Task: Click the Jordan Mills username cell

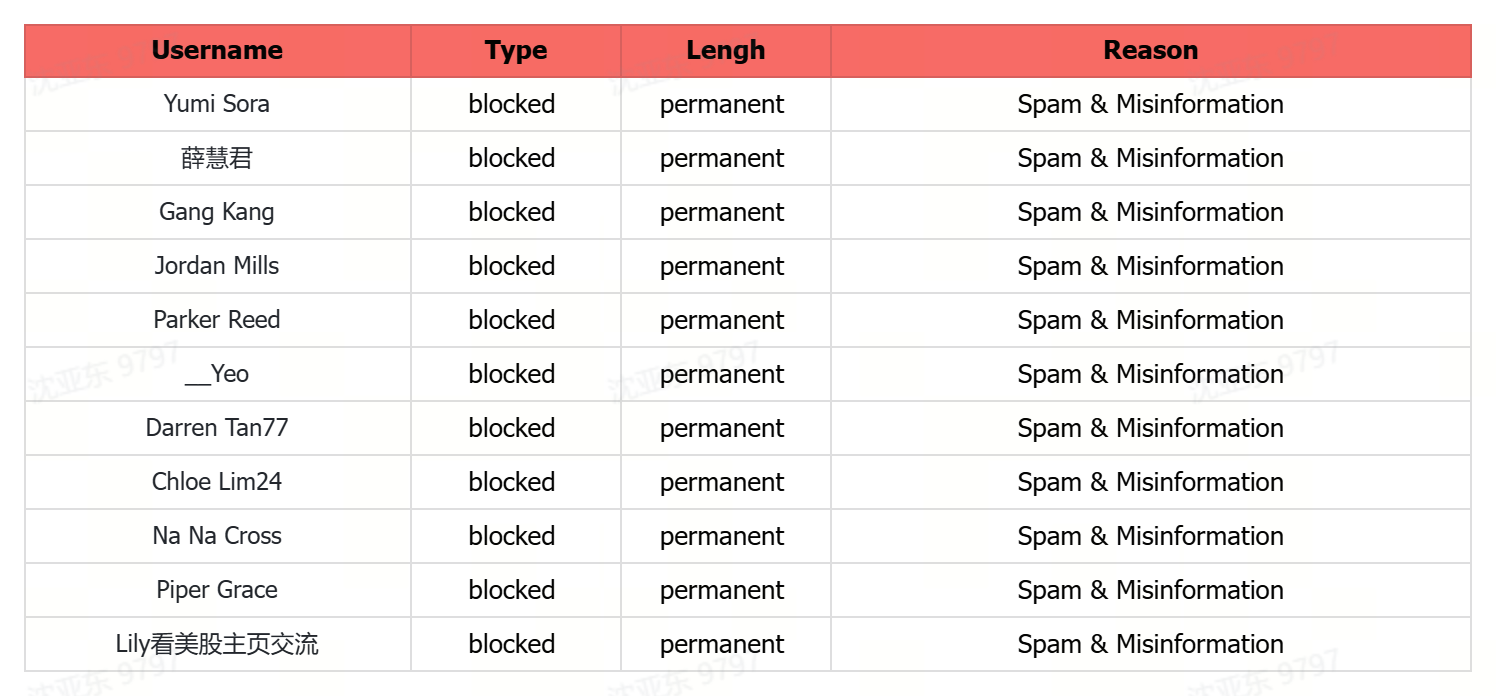Action: pyautogui.click(x=217, y=266)
